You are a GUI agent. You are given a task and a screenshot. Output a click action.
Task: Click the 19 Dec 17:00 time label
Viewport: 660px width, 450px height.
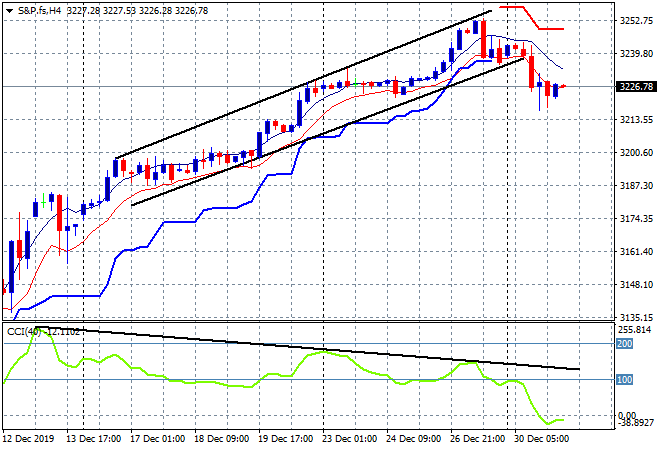tap(285, 439)
